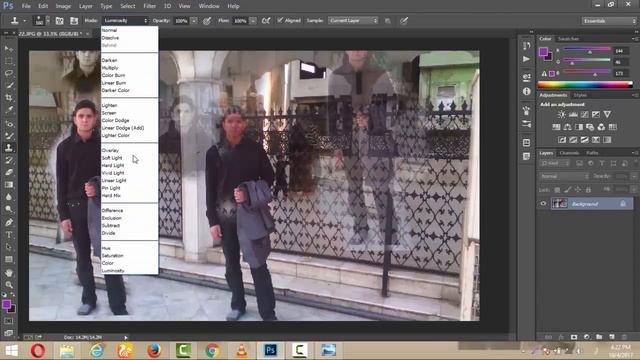Select the Background layer thumbnail
Viewport: 640px width, 360px height.
559,203
